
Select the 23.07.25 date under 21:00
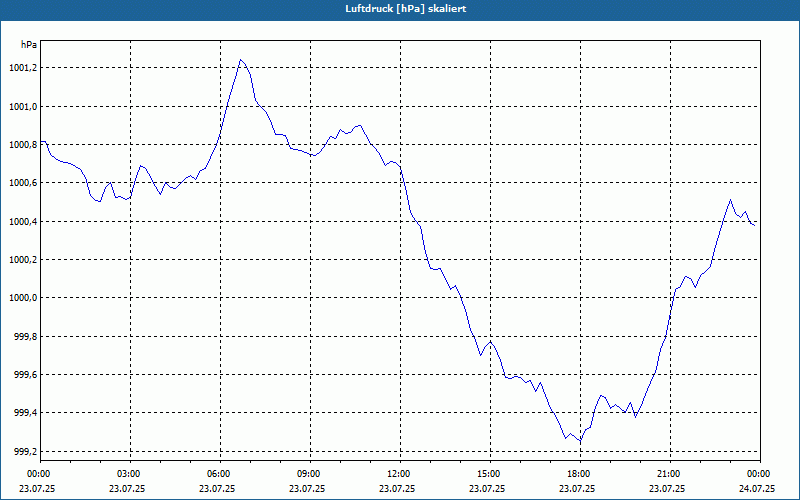[x=667, y=488]
